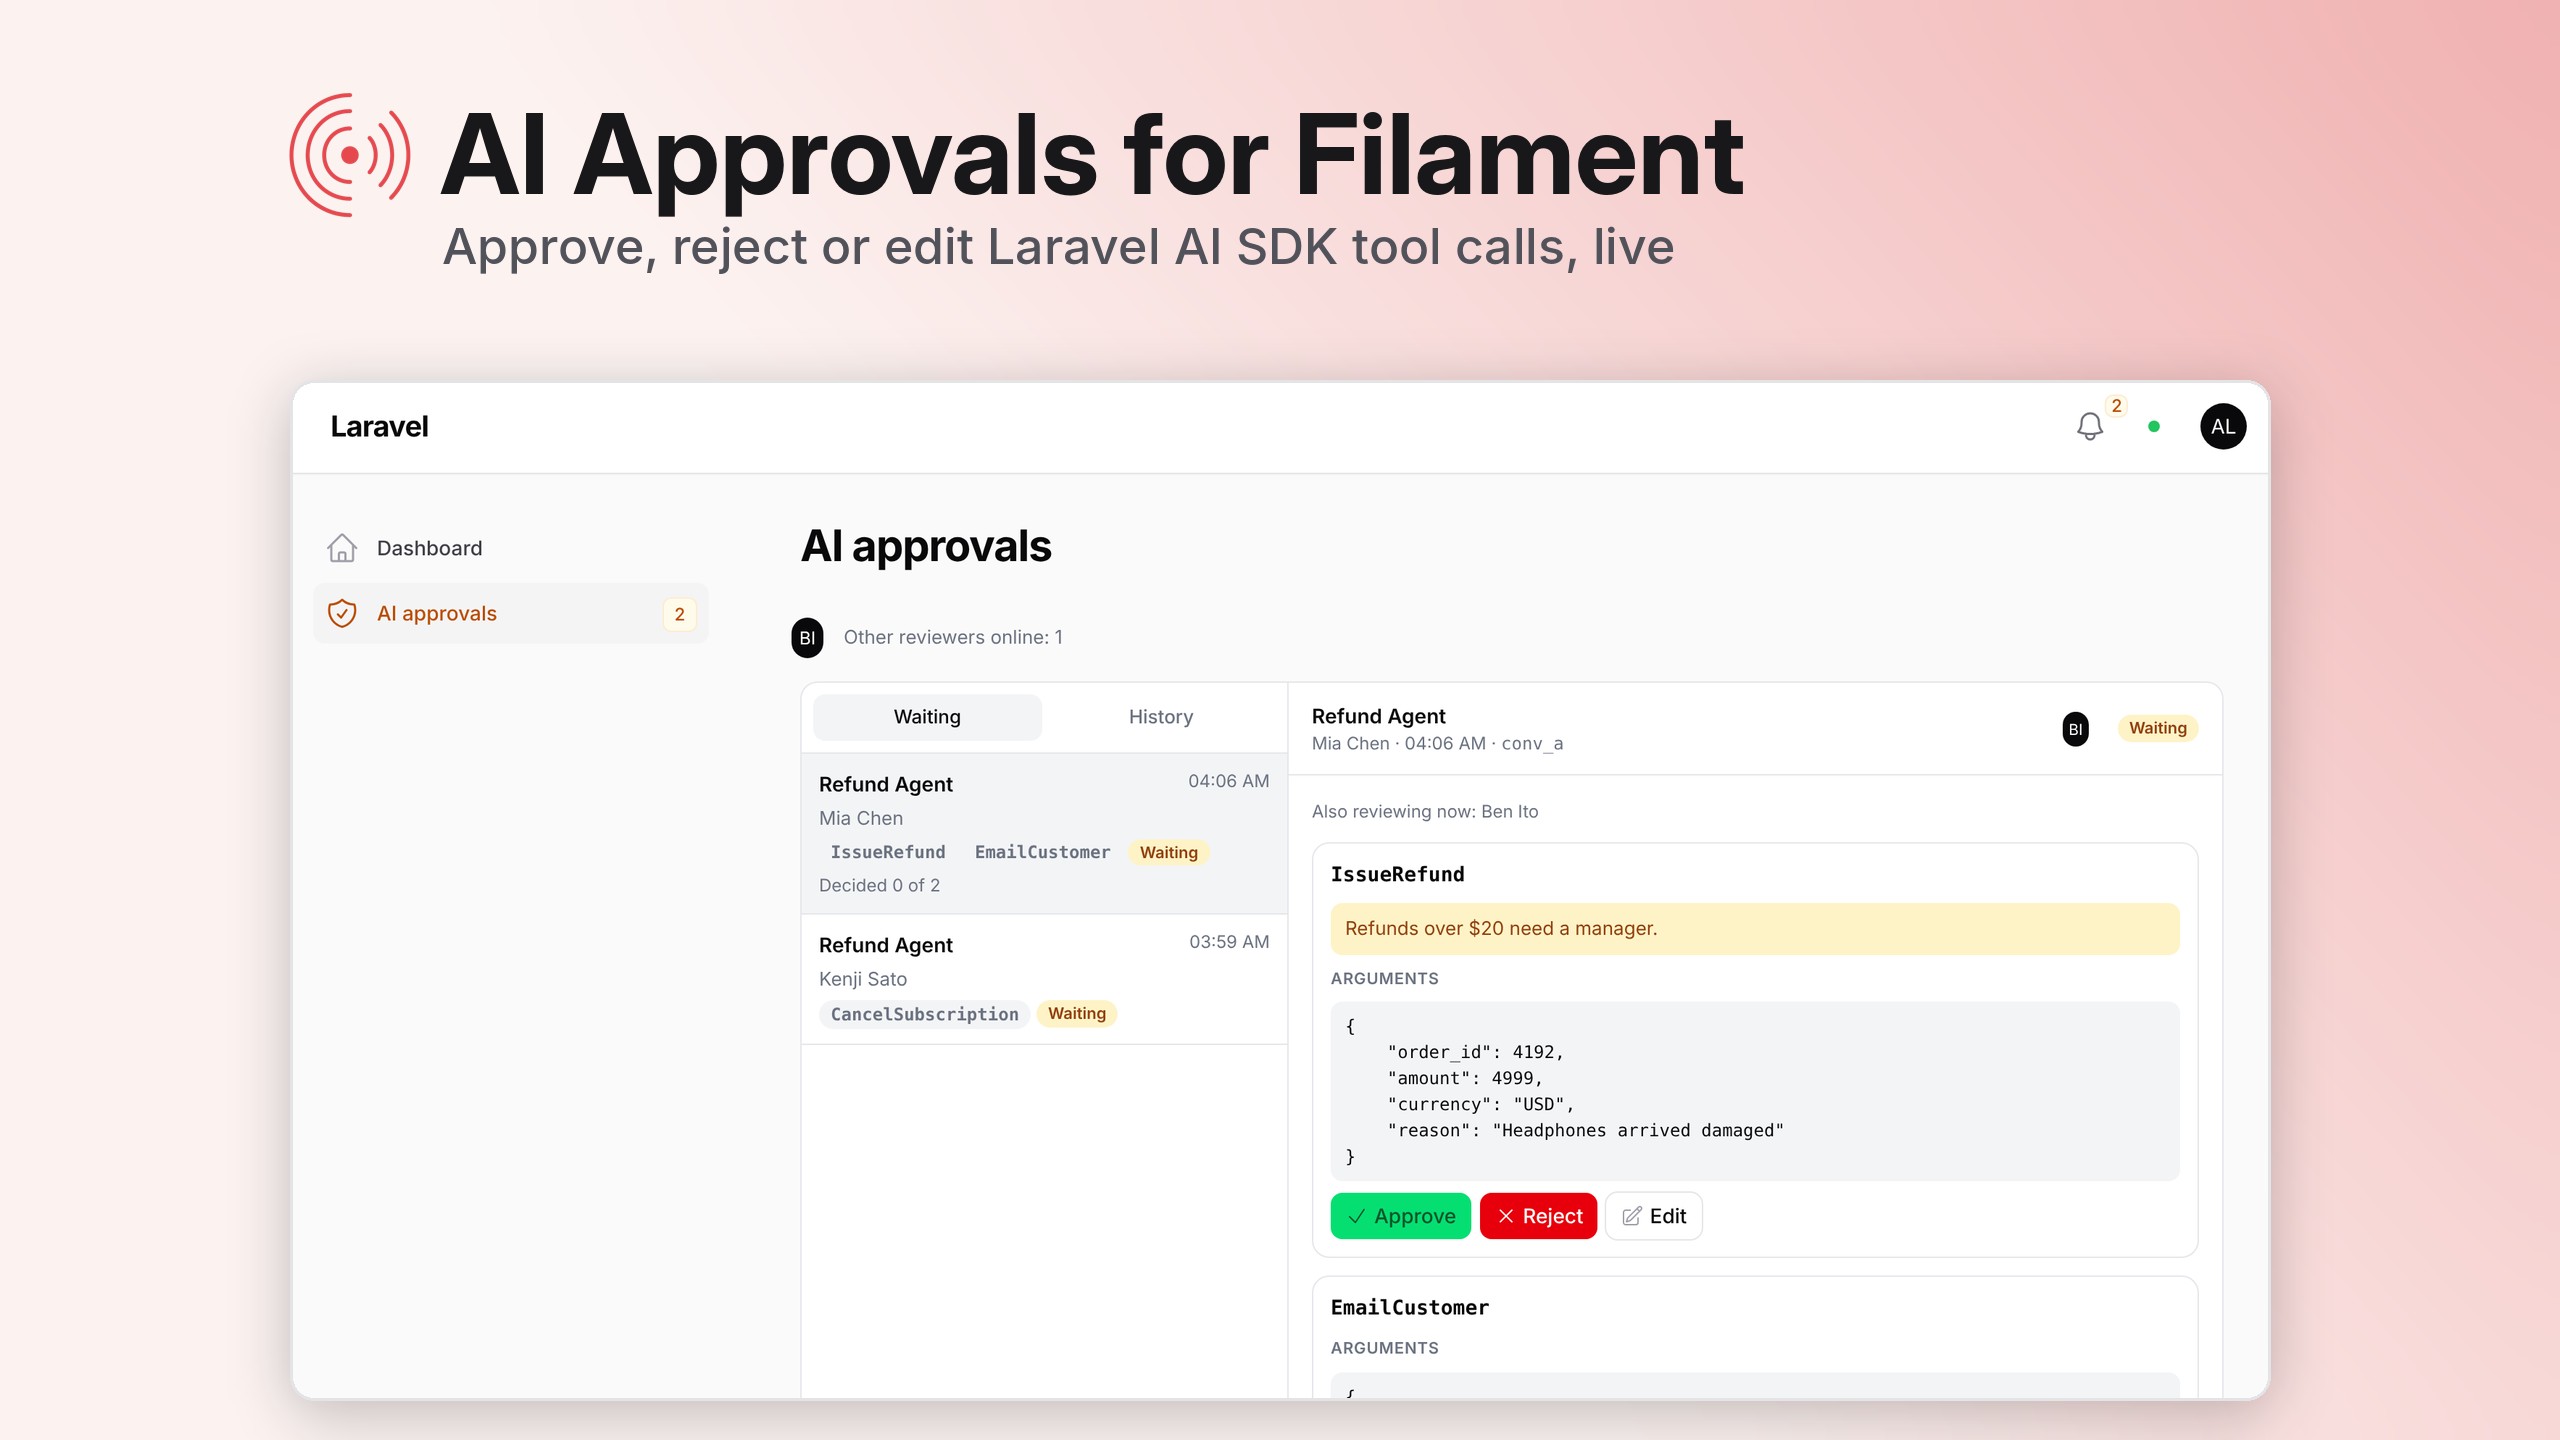Click the Laravel brand link
The width and height of the screenshot is (2560, 1440).
(x=379, y=427)
